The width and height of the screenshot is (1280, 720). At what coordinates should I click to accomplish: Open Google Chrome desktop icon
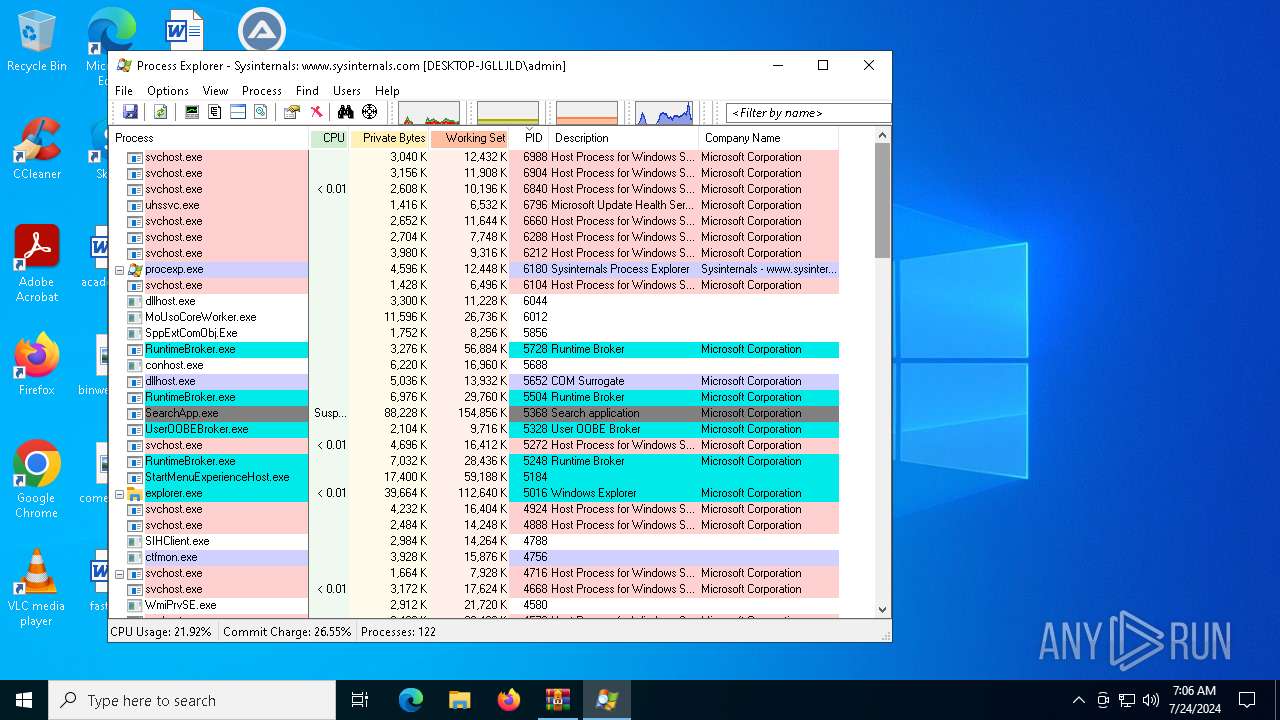37,480
